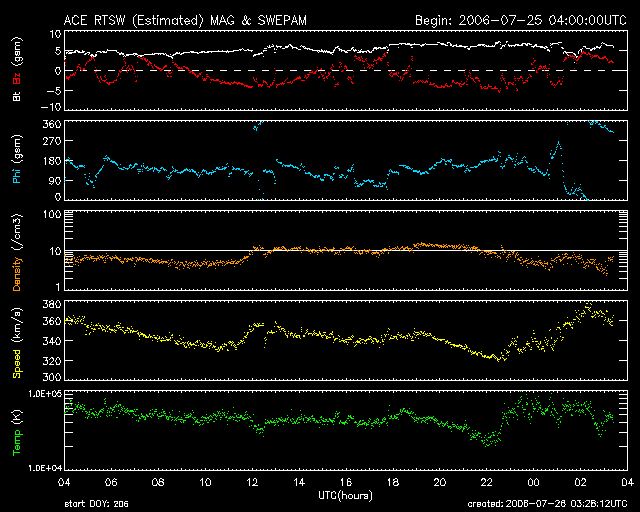Click the "(/cm3)" unit label
Image resolution: width=640 pixels, height=512 pixels.
[x=17, y=232]
